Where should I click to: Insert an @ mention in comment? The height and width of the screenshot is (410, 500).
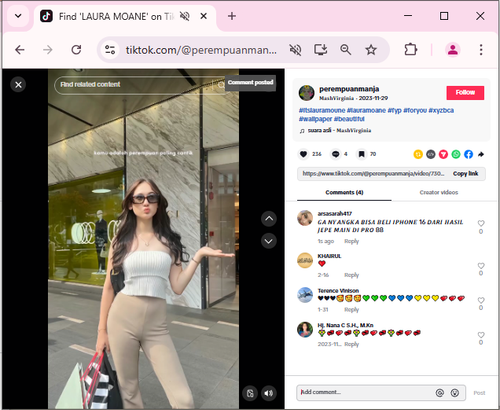(x=440, y=393)
